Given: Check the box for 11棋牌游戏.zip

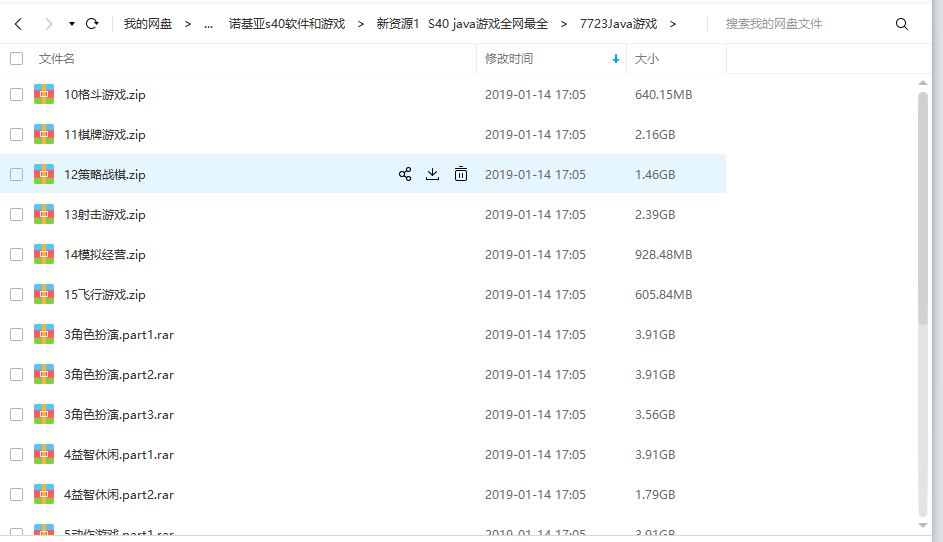Looking at the screenshot, I should [17, 135].
